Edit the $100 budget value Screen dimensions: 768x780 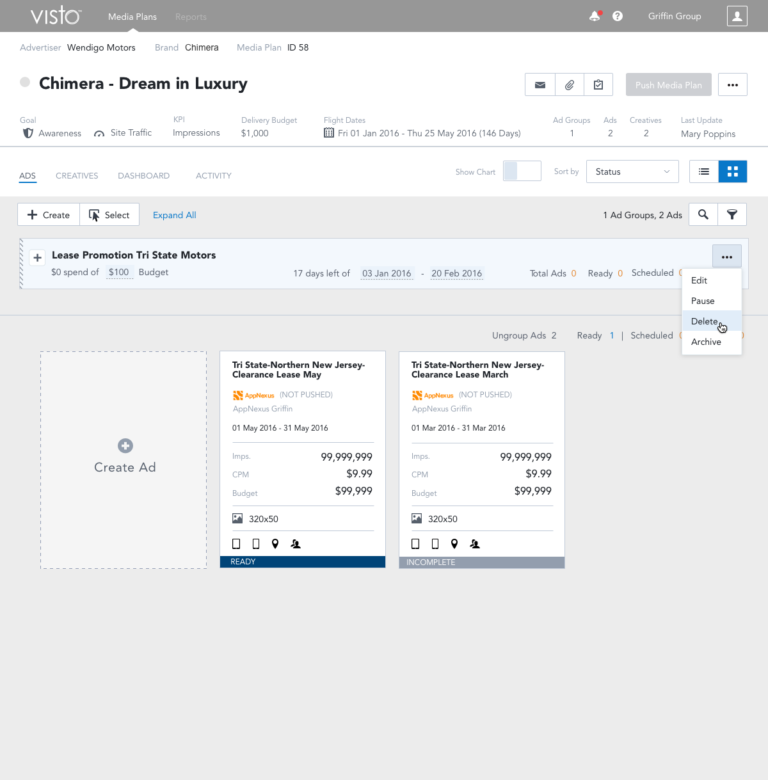pyautogui.click(x=119, y=272)
